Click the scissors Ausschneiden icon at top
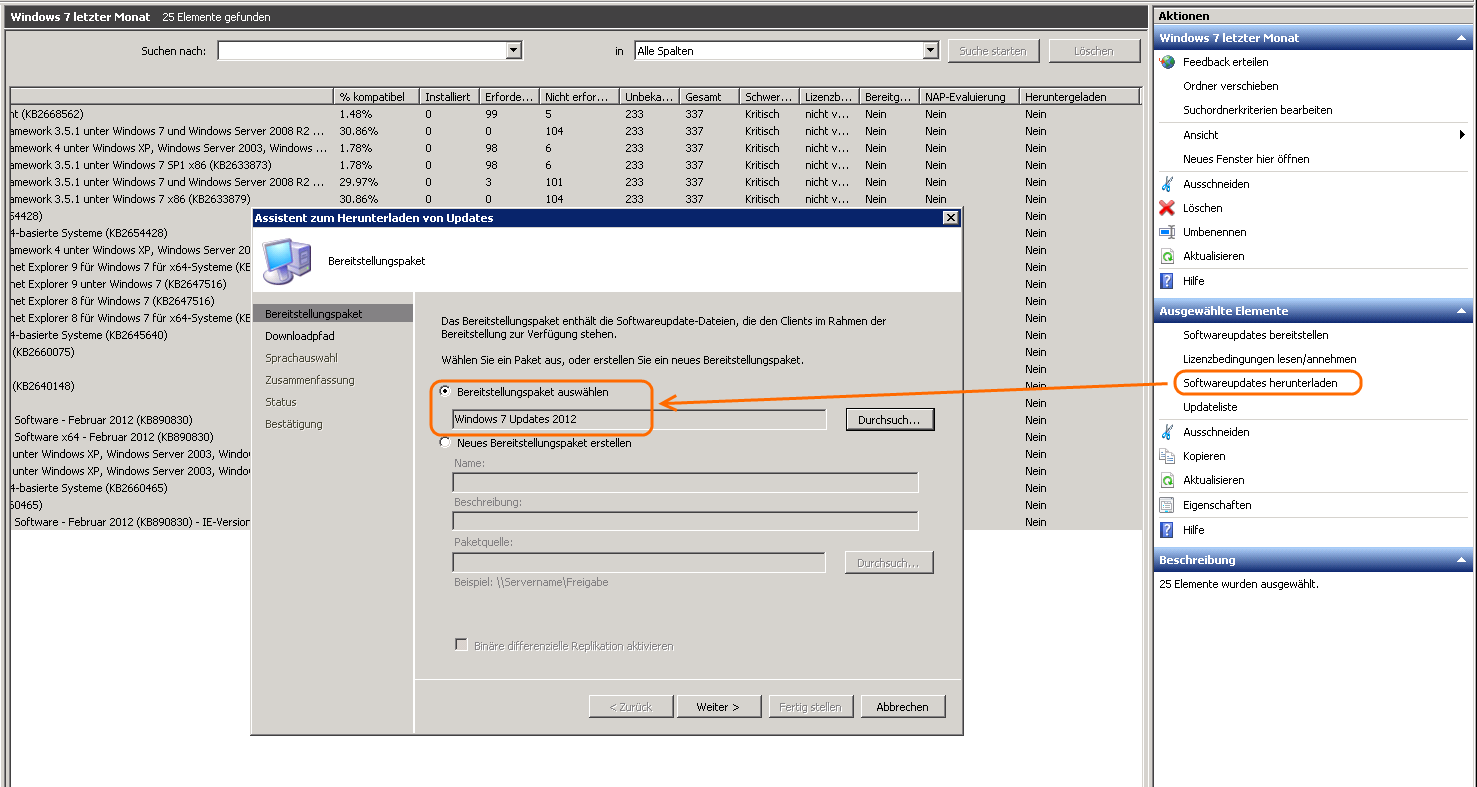Image resolution: width=1477 pixels, height=787 pixels. tap(1167, 184)
